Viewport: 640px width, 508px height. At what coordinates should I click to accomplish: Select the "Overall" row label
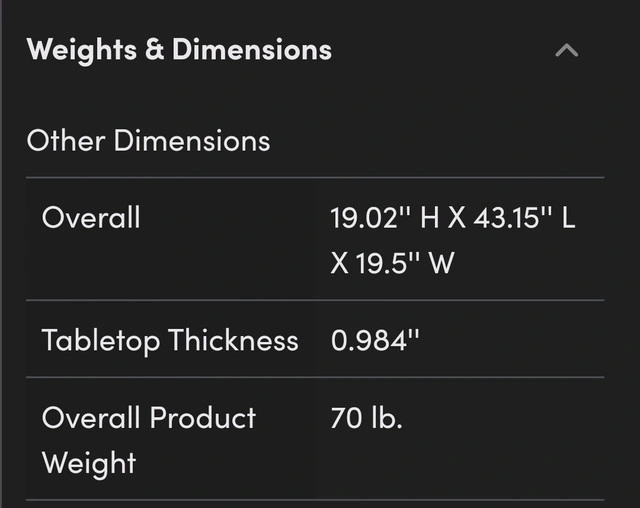[91, 217]
